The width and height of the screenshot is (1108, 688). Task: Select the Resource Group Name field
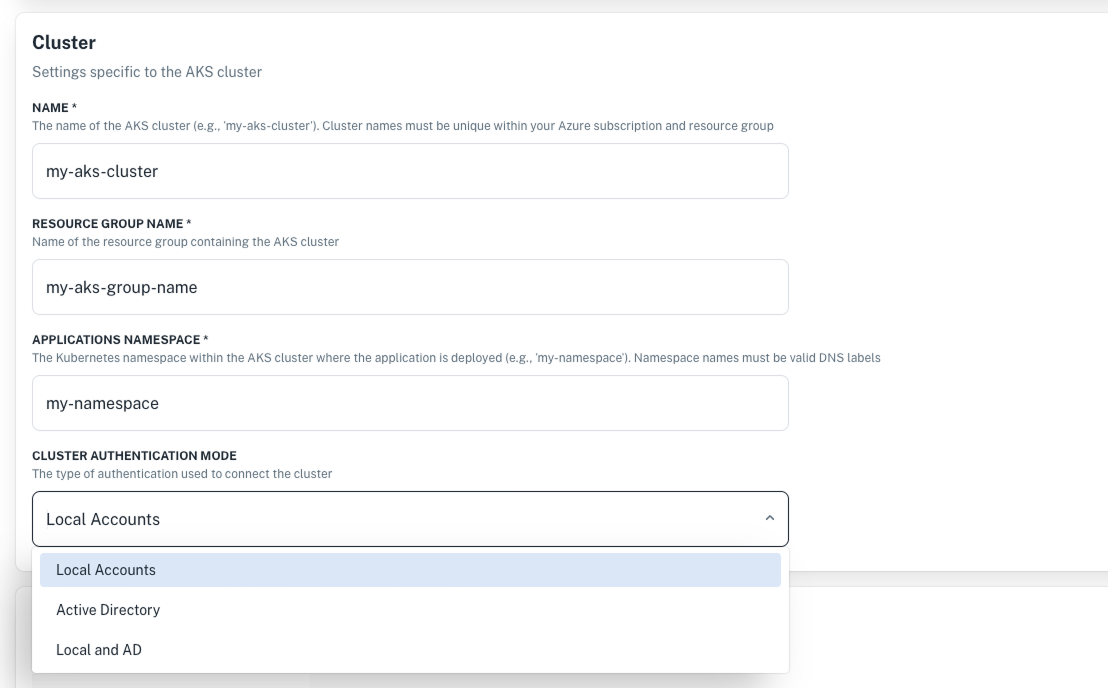pos(410,286)
